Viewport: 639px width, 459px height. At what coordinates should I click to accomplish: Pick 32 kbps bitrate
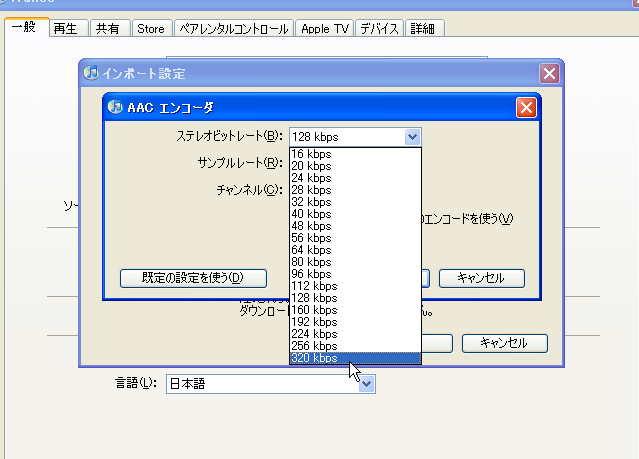click(x=355, y=202)
